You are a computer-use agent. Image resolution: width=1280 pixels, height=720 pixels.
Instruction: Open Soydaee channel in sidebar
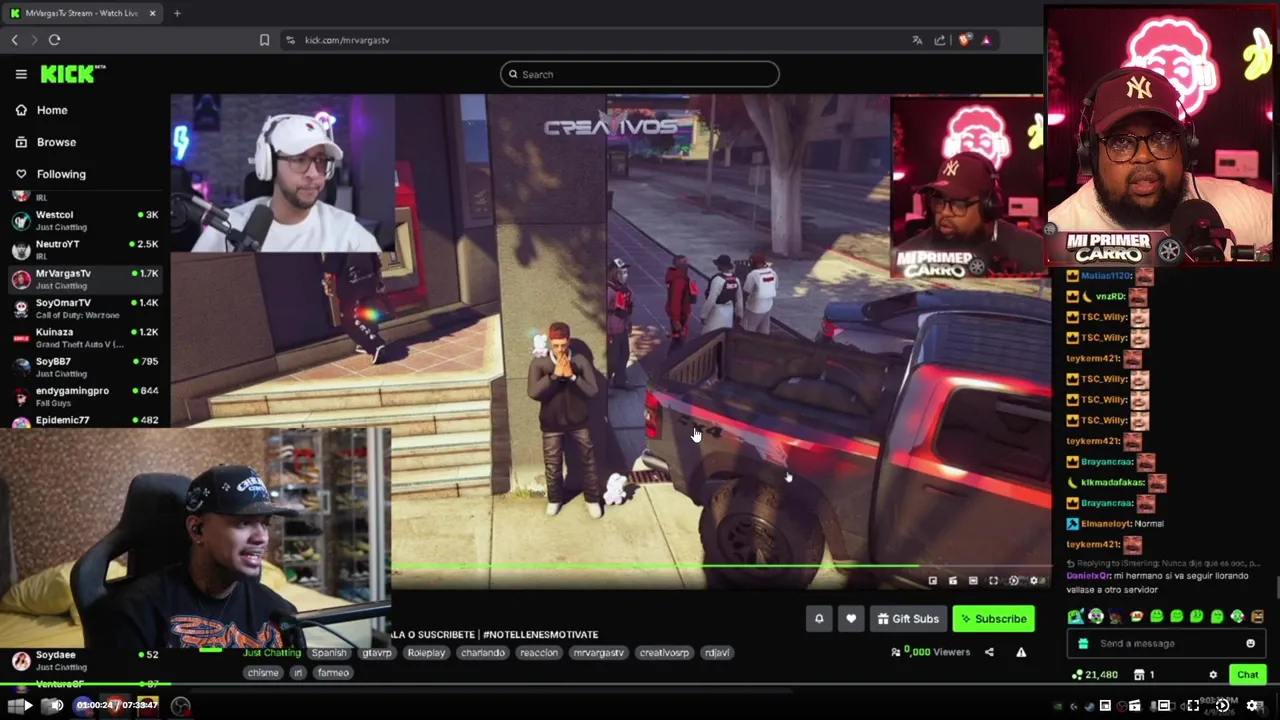[x=85, y=660]
